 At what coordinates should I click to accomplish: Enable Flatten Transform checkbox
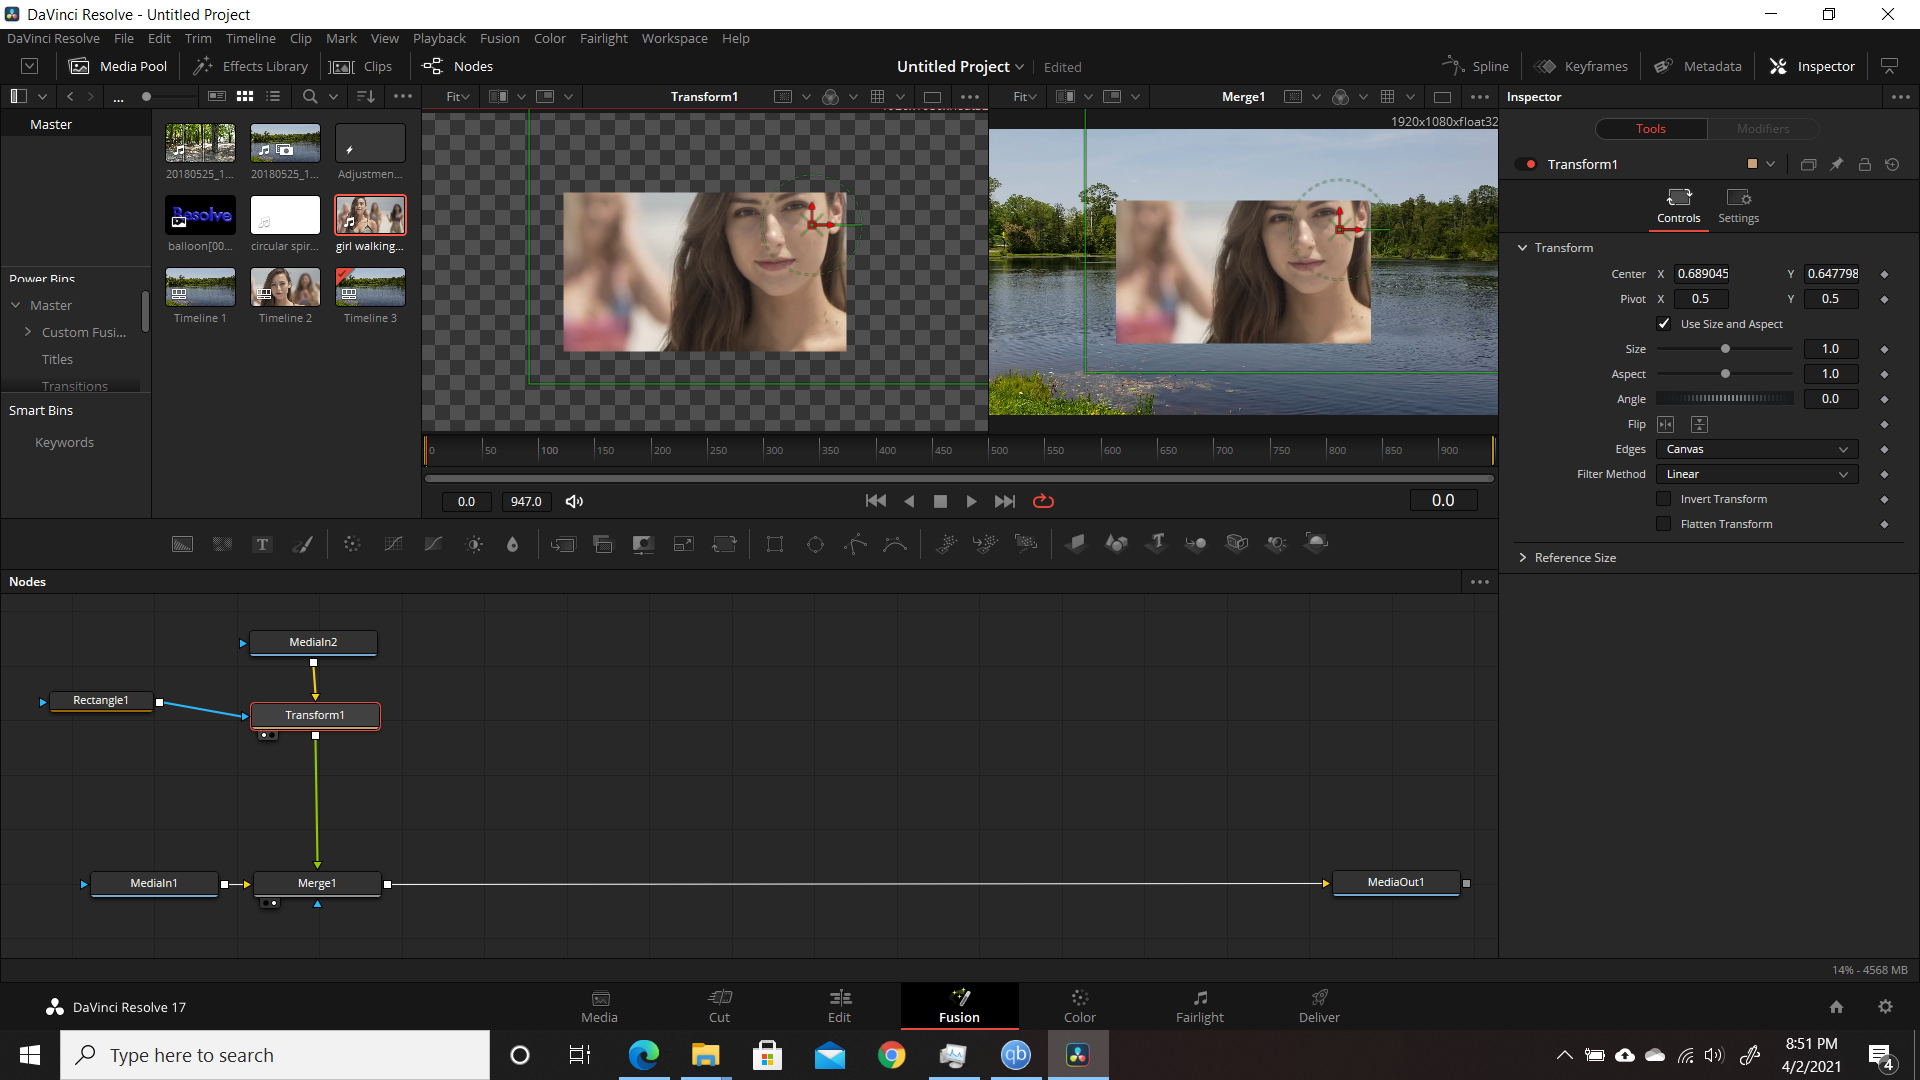click(x=1664, y=524)
